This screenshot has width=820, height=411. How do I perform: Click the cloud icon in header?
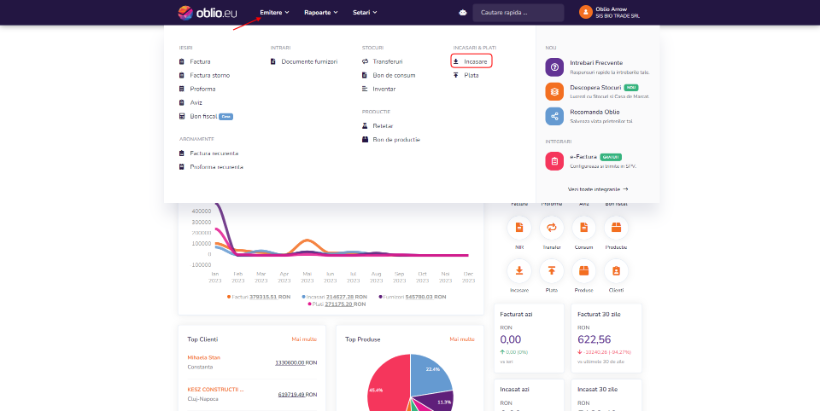click(x=462, y=13)
